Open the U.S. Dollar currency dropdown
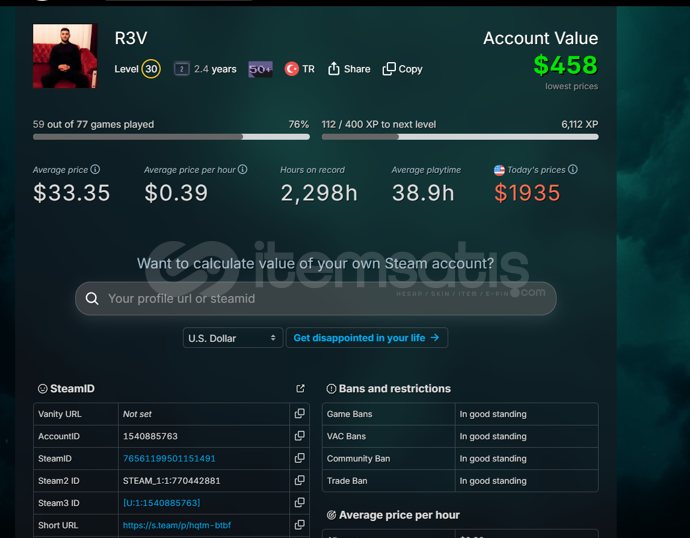This screenshot has width=690, height=538. click(x=233, y=338)
